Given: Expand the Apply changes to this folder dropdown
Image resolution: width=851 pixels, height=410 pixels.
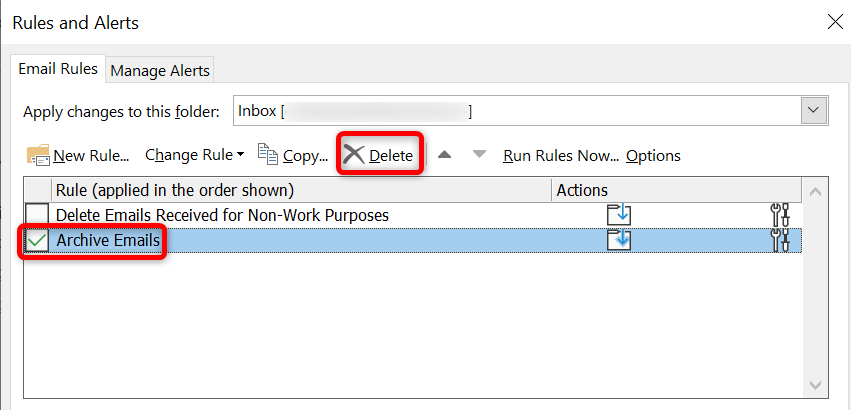Looking at the screenshot, I should pyautogui.click(x=815, y=111).
